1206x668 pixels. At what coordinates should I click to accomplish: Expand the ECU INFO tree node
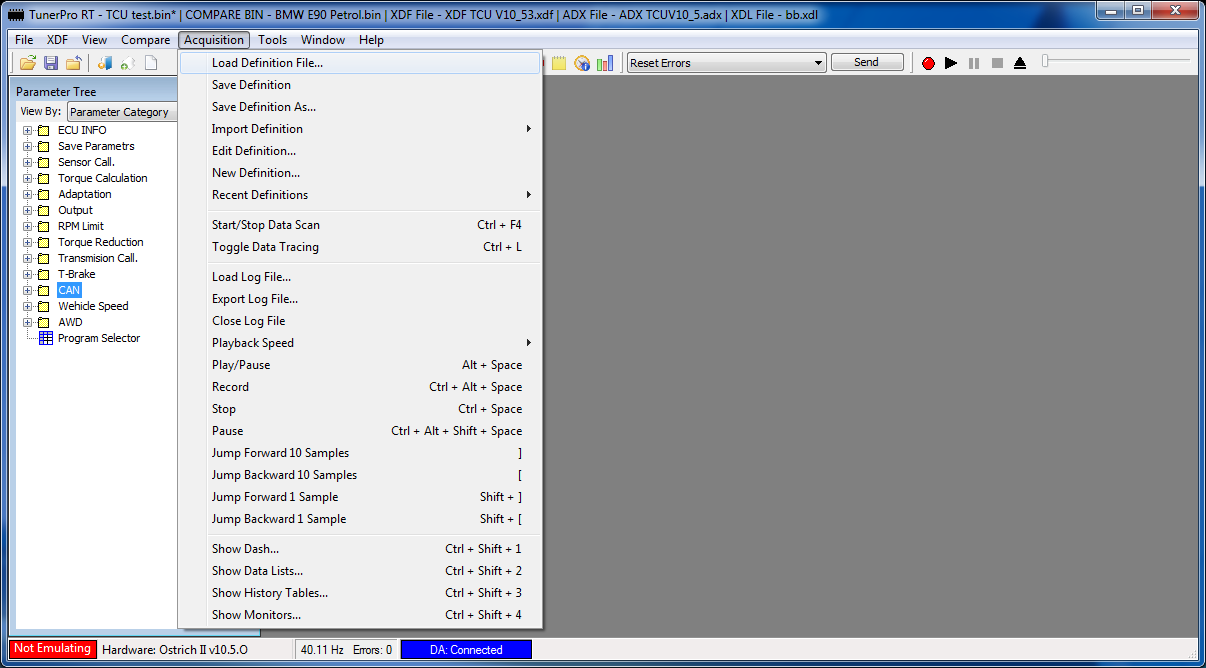point(28,130)
